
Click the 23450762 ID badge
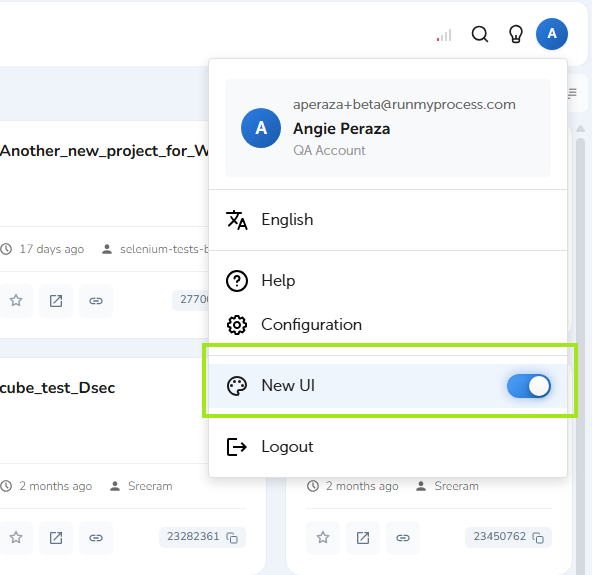click(508, 537)
